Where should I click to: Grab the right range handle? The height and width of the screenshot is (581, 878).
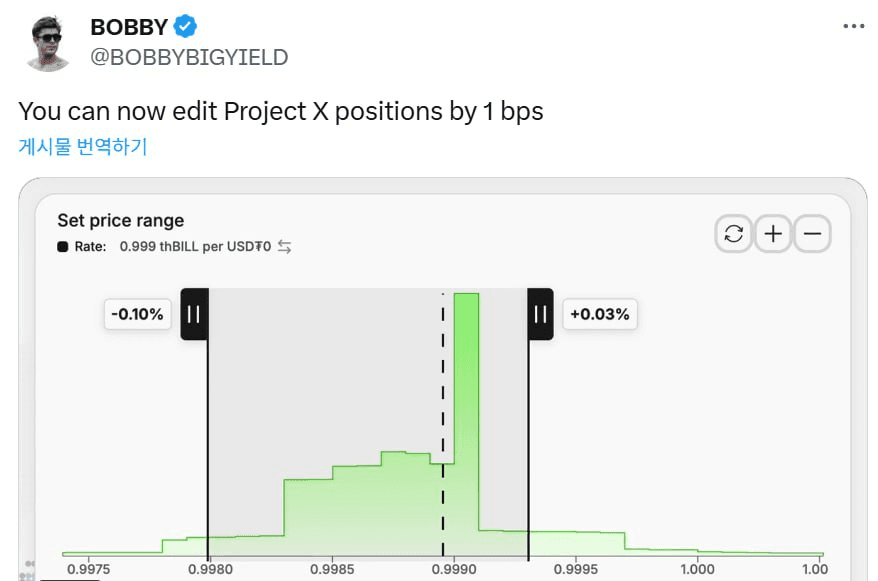(x=540, y=314)
